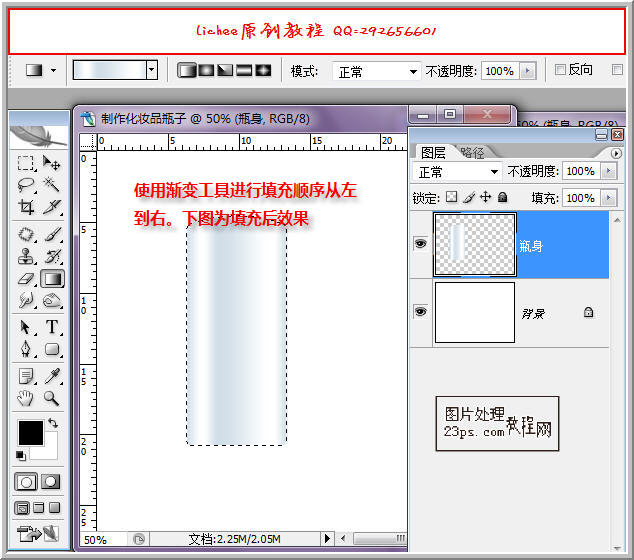
Task: Open the layer blend mode 正常 dropdown
Action: tap(494, 172)
